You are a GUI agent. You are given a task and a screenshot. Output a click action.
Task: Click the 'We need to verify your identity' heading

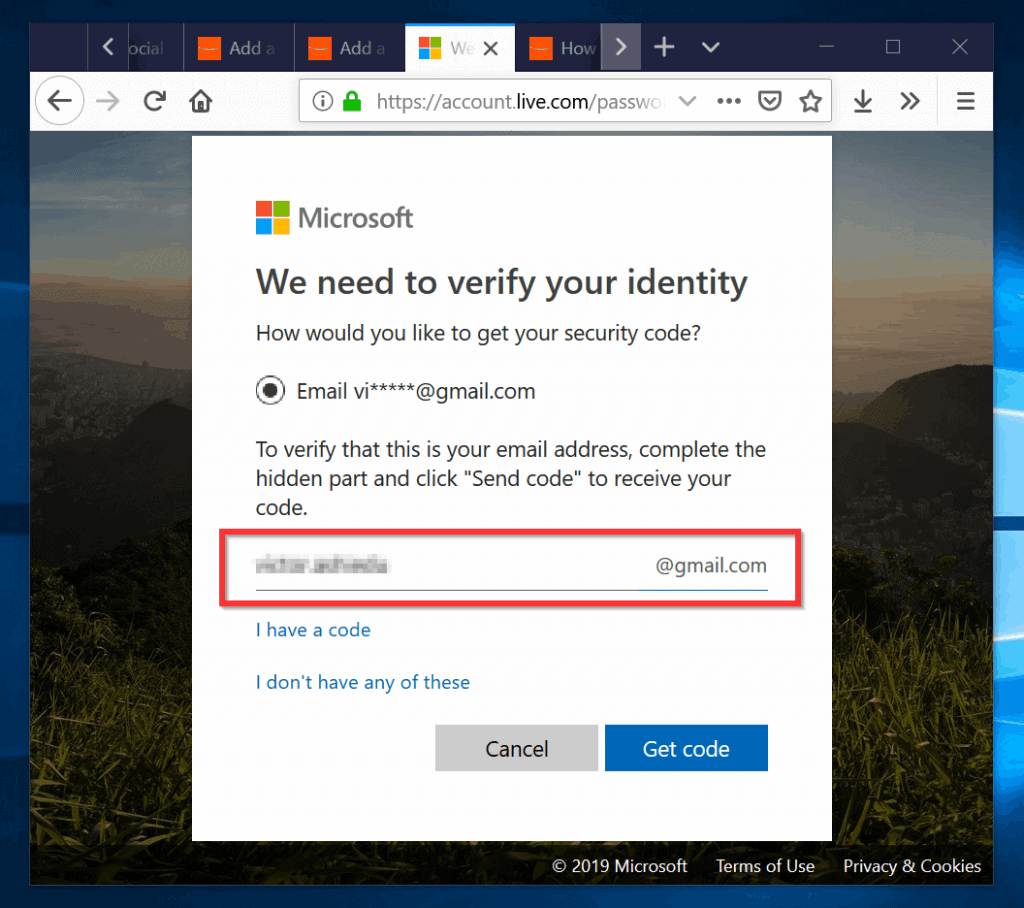tap(502, 283)
